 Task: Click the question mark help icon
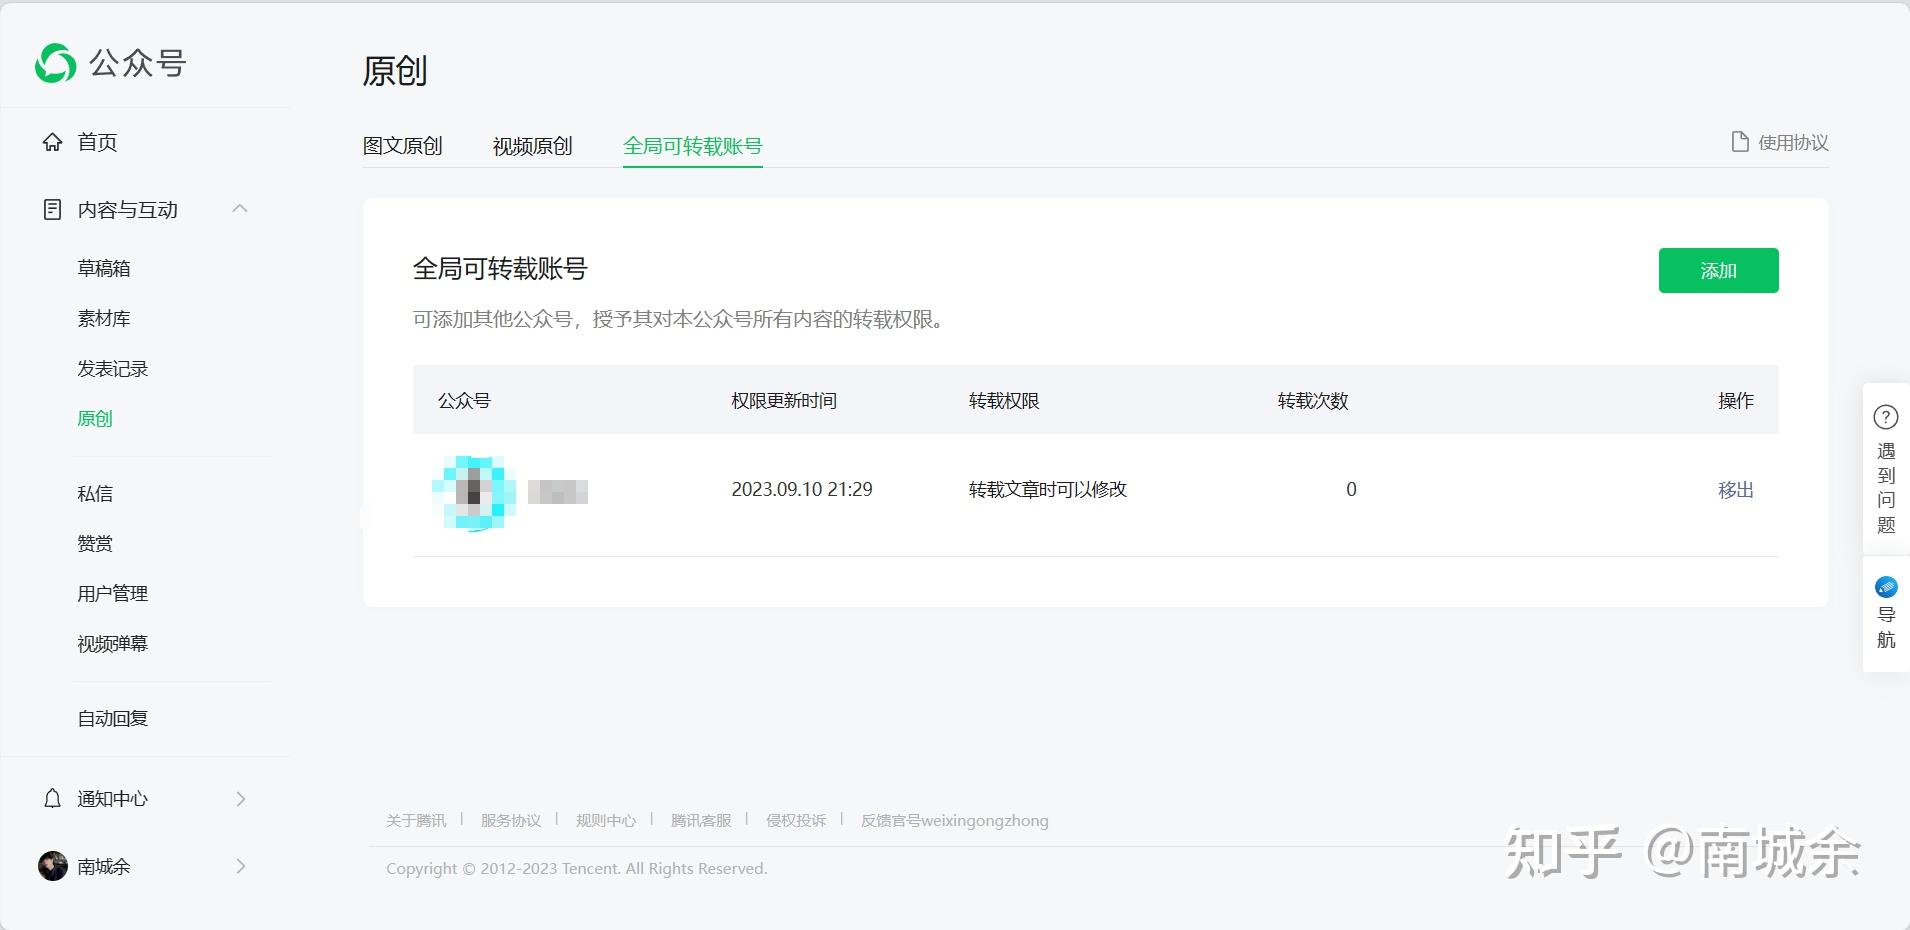[1886, 417]
